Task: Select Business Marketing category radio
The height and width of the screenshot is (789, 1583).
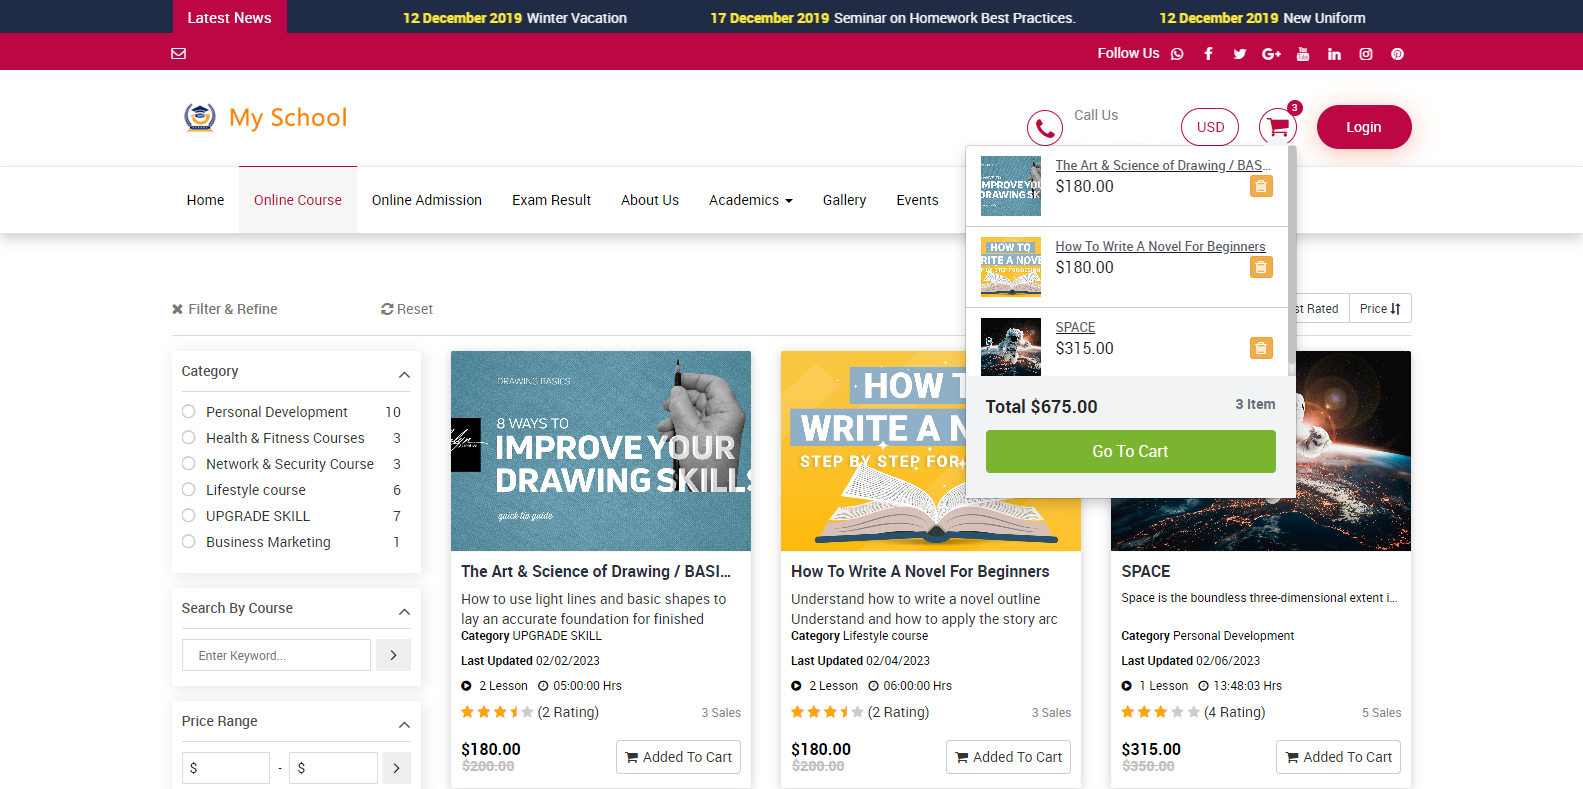Action: coord(189,542)
